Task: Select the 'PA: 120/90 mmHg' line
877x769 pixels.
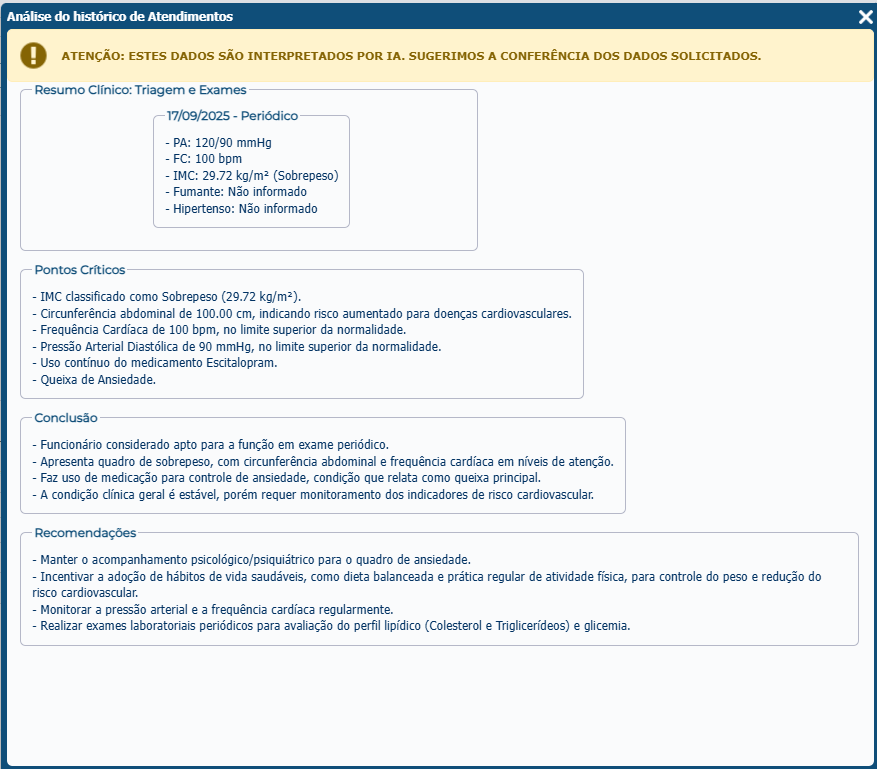Action: coord(218,143)
